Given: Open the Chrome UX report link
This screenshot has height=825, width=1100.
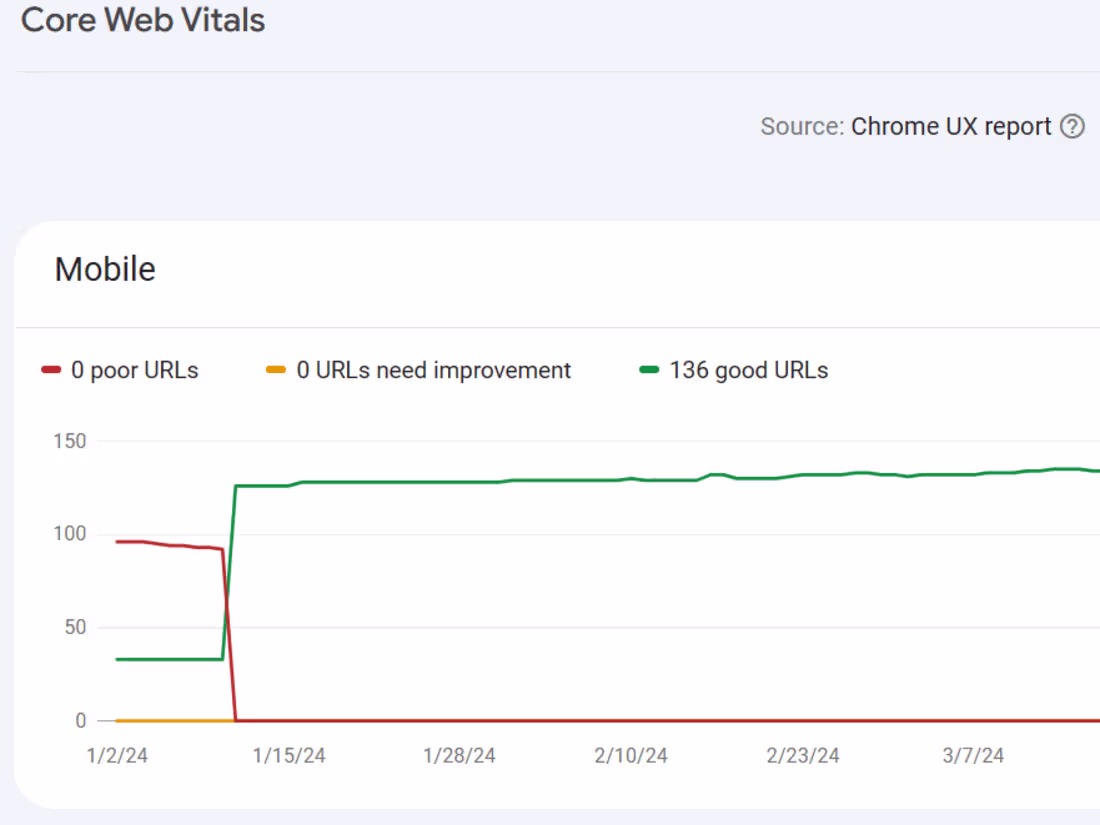Looking at the screenshot, I should pos(950,126).
